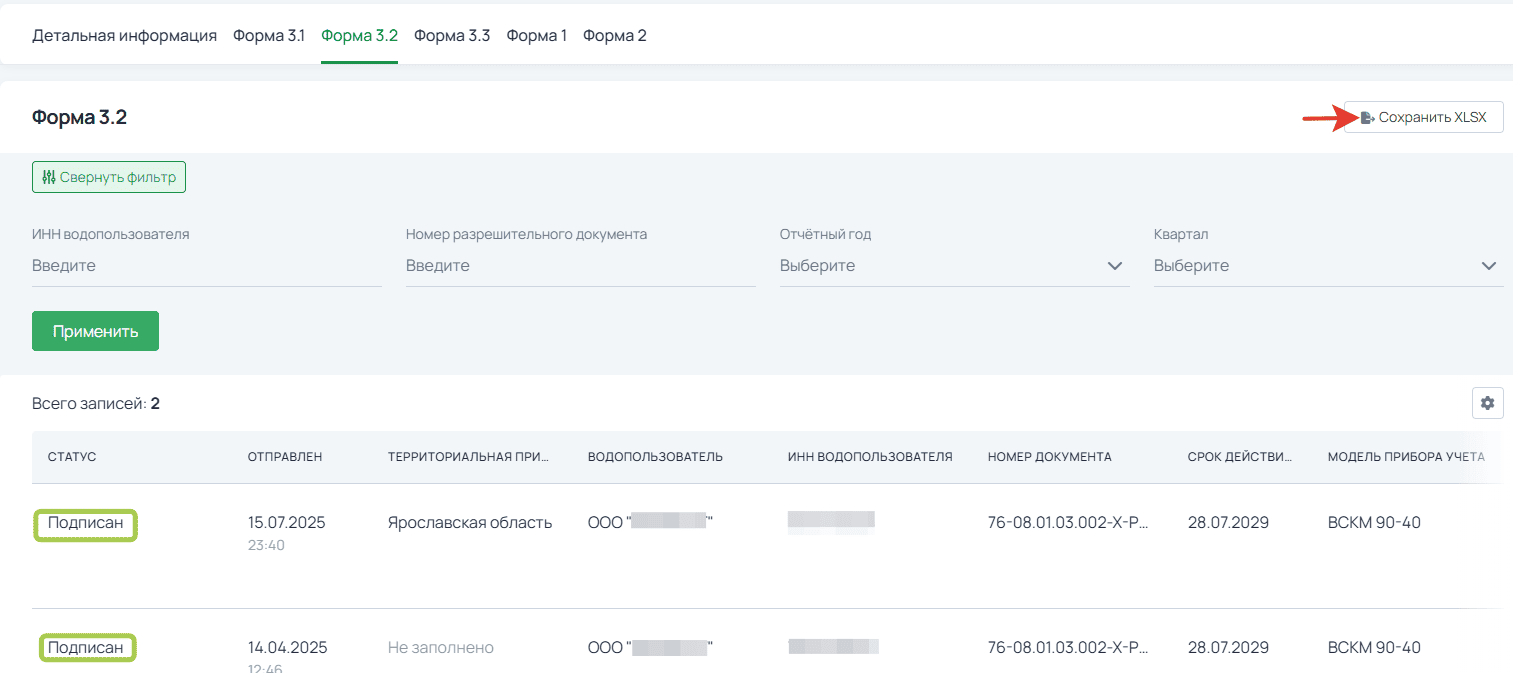Focus the ИНН водопользователя input field
Screen dimensions: 1513x673
tap(206, 266)
